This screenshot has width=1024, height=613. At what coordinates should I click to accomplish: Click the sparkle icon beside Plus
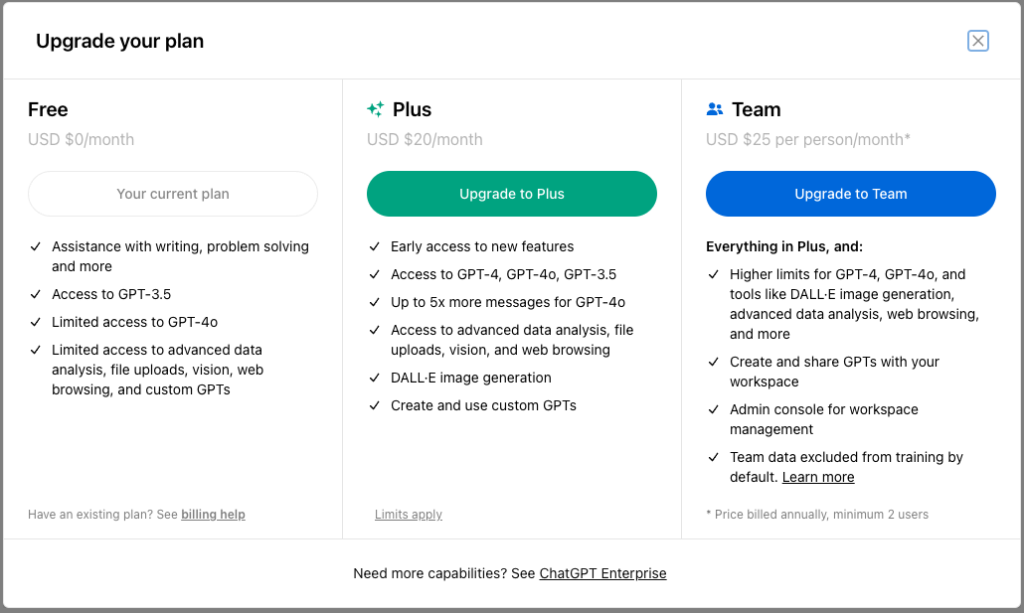point(375,109)
